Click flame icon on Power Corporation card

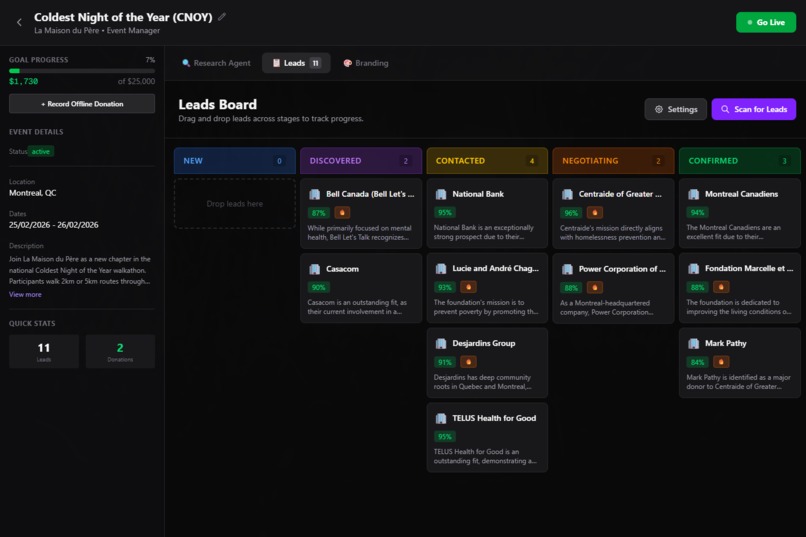click(595, 287)
